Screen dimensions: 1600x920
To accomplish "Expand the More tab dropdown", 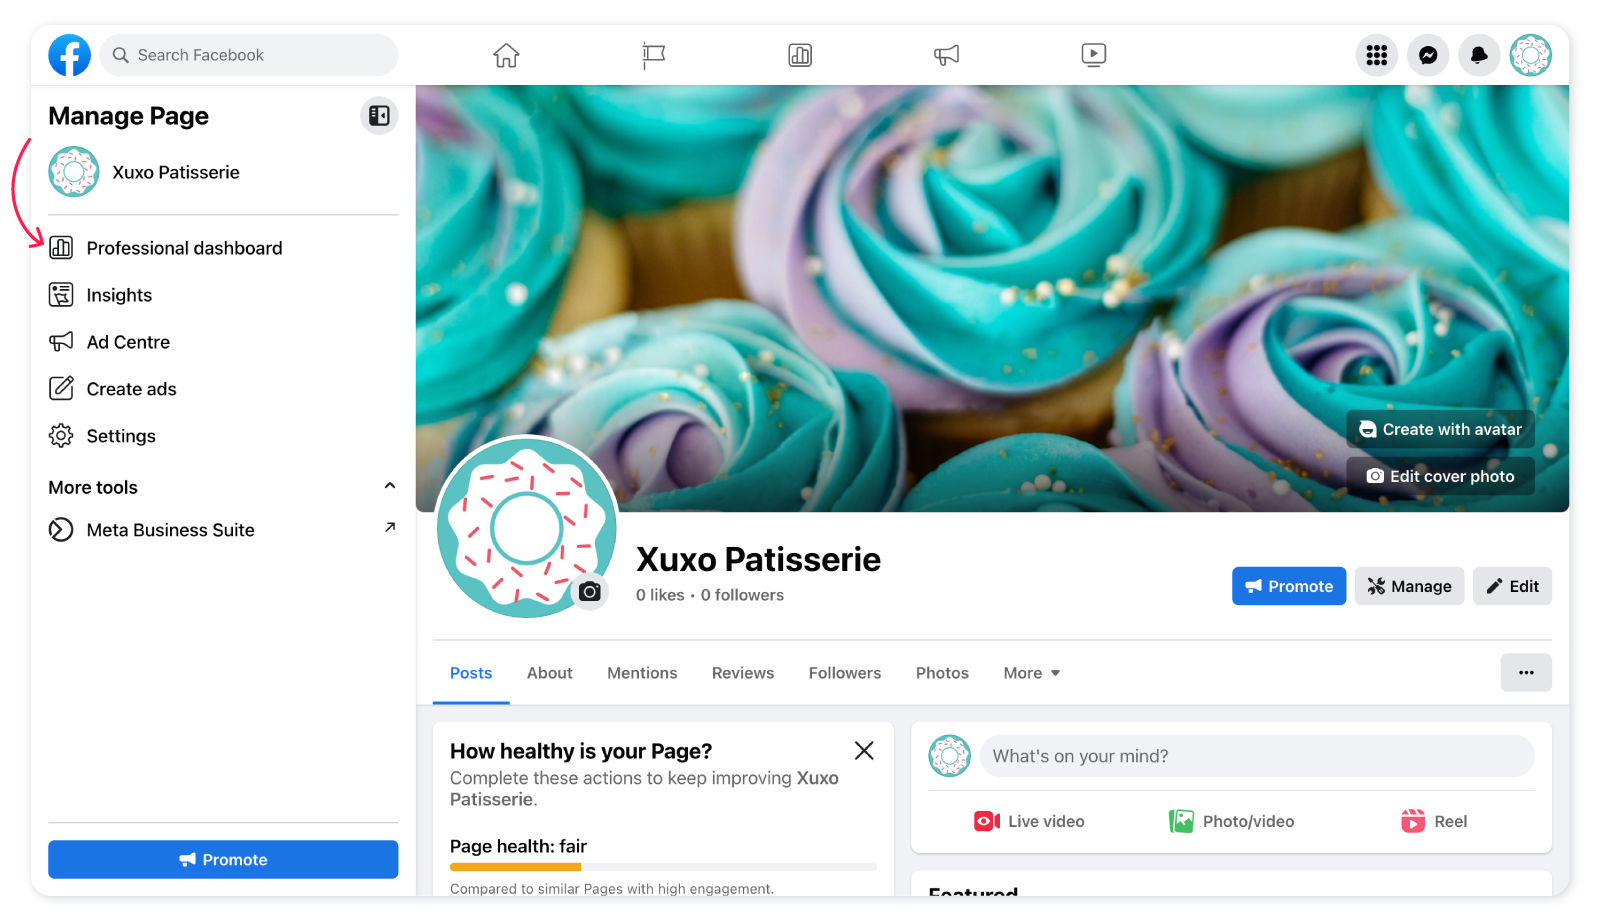I will coord(1031,673).
